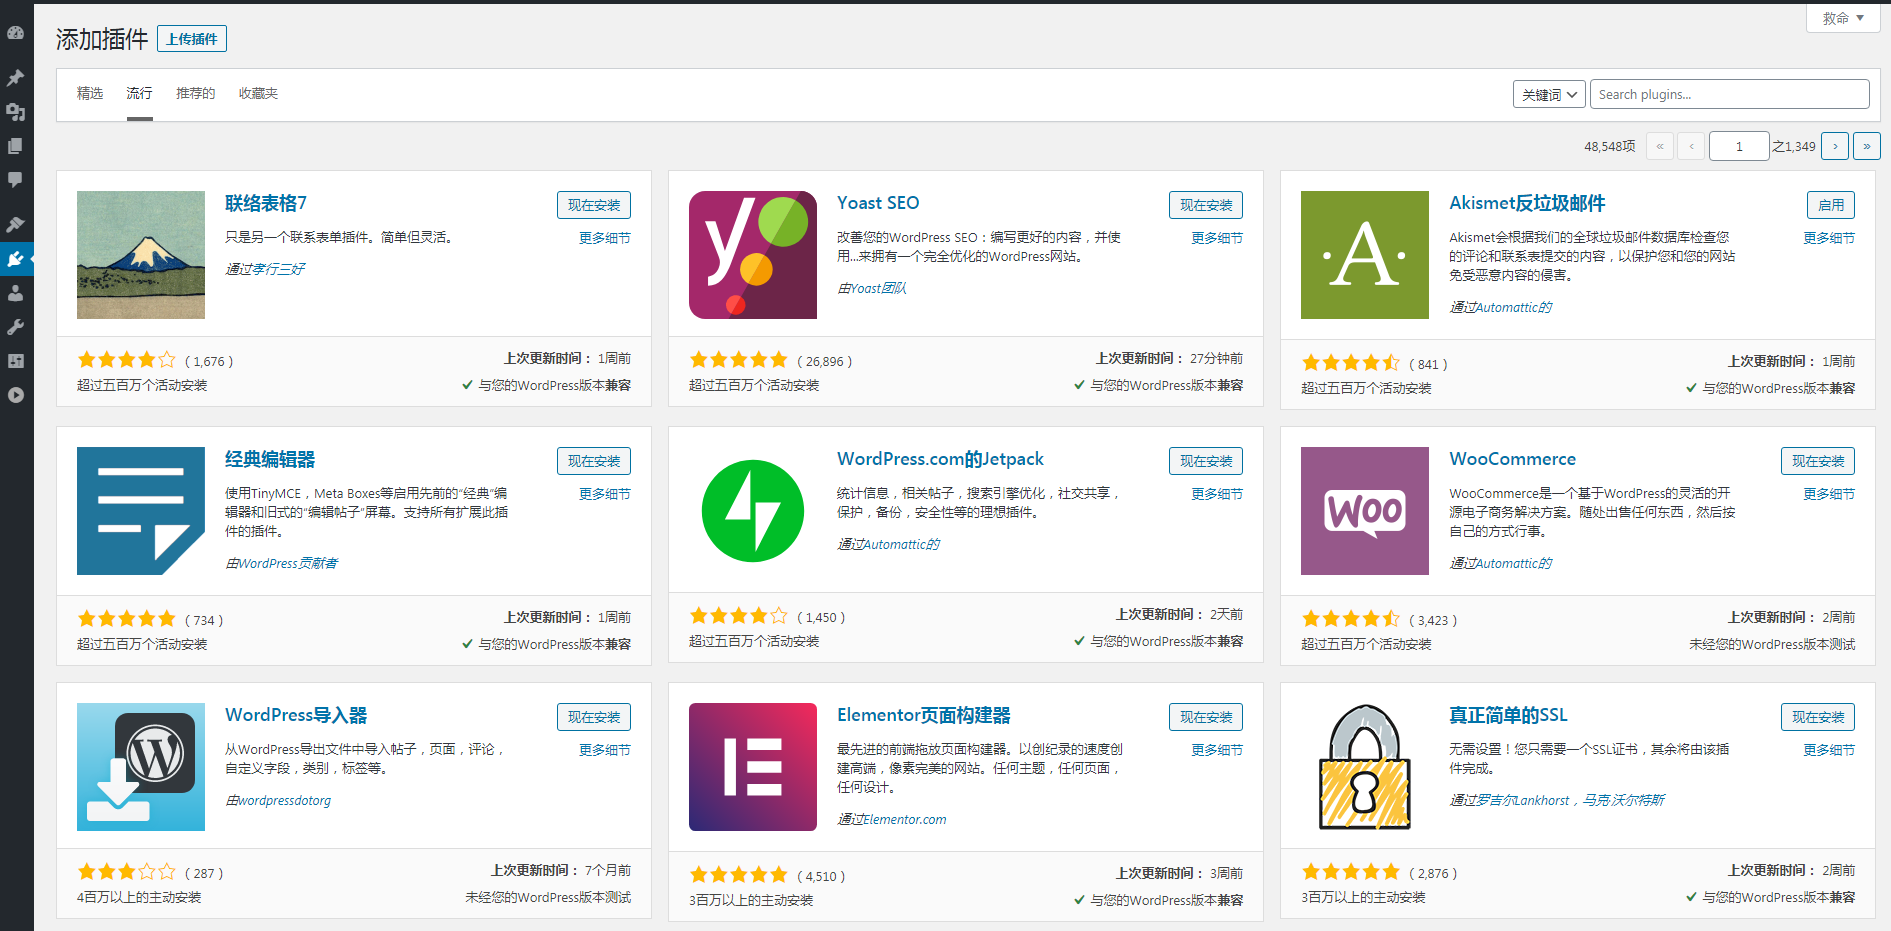Install Jetpack with 现在安装
Viewport: 1891px width, 931px height.
click(x=1206, y=461)
